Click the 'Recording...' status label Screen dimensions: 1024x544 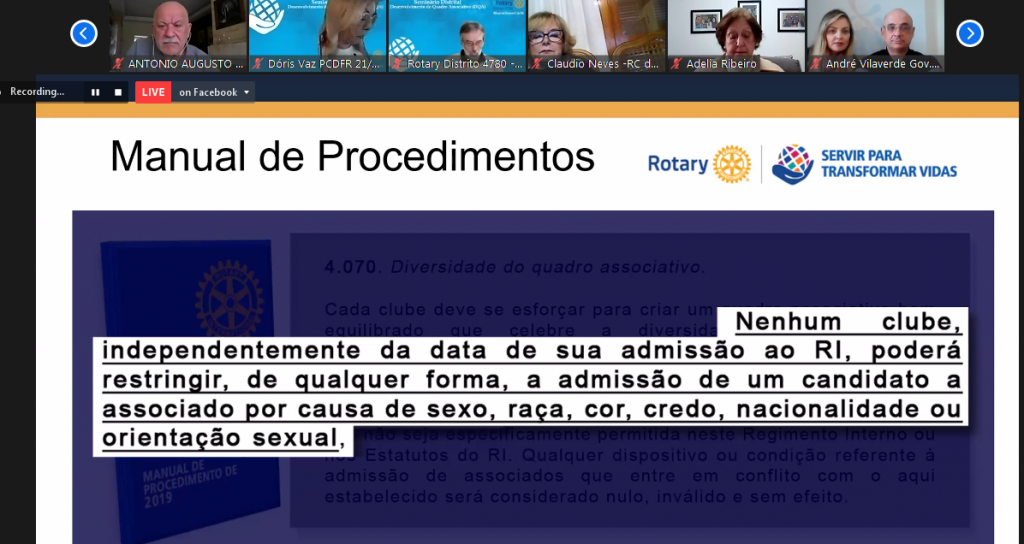[37, 92]
